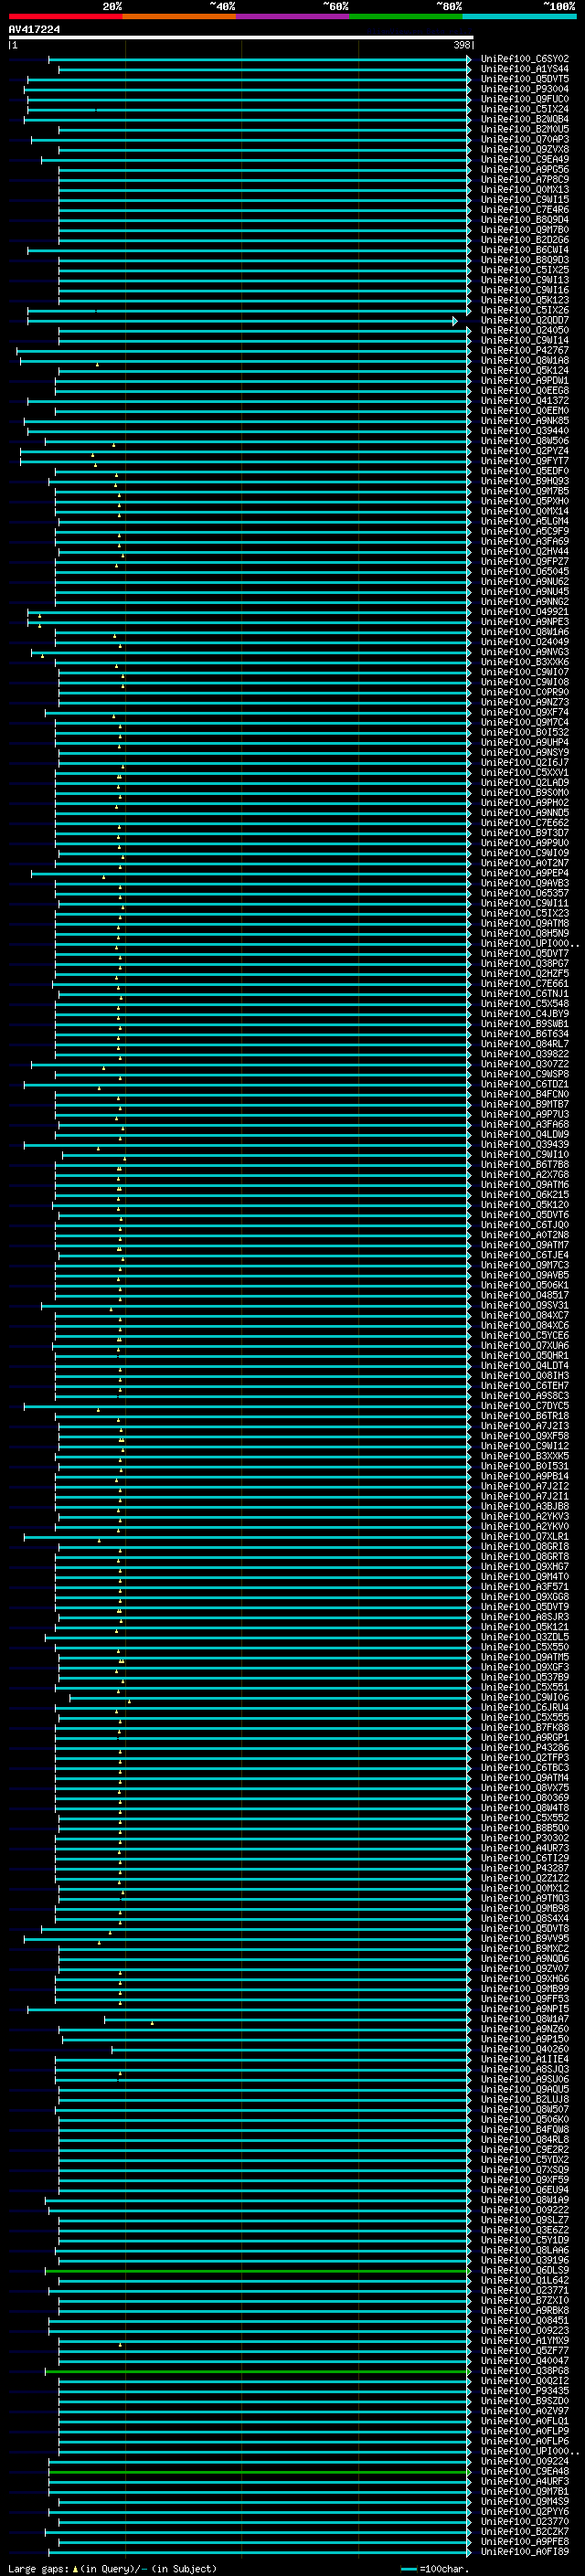Select the UniRef100_B2M0U5 label

524,129
